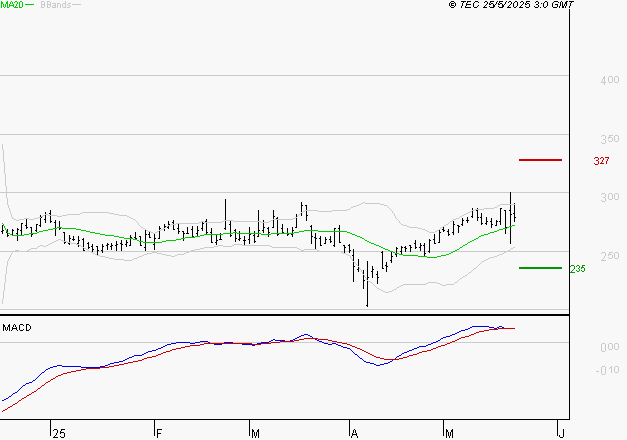
Task: Click the A April marker on the time axis
Action: coord(354,434)
